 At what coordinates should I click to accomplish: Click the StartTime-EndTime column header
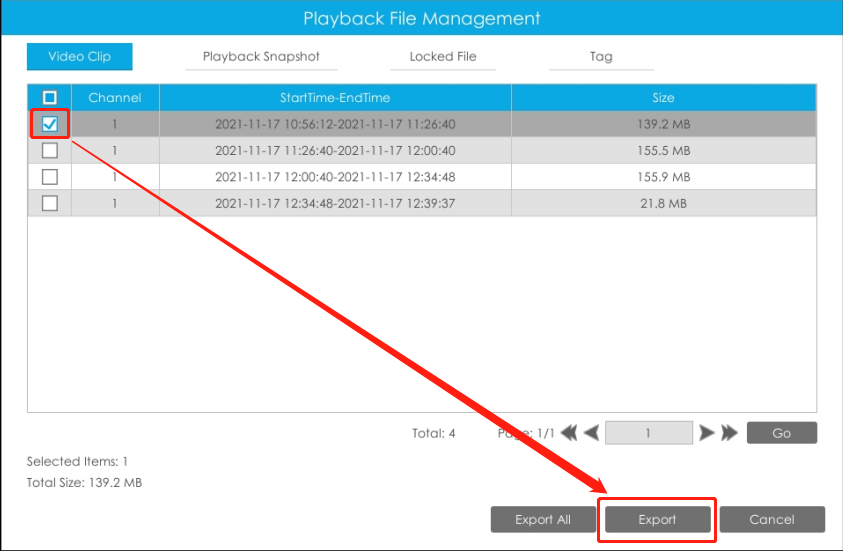pos(335,97)
